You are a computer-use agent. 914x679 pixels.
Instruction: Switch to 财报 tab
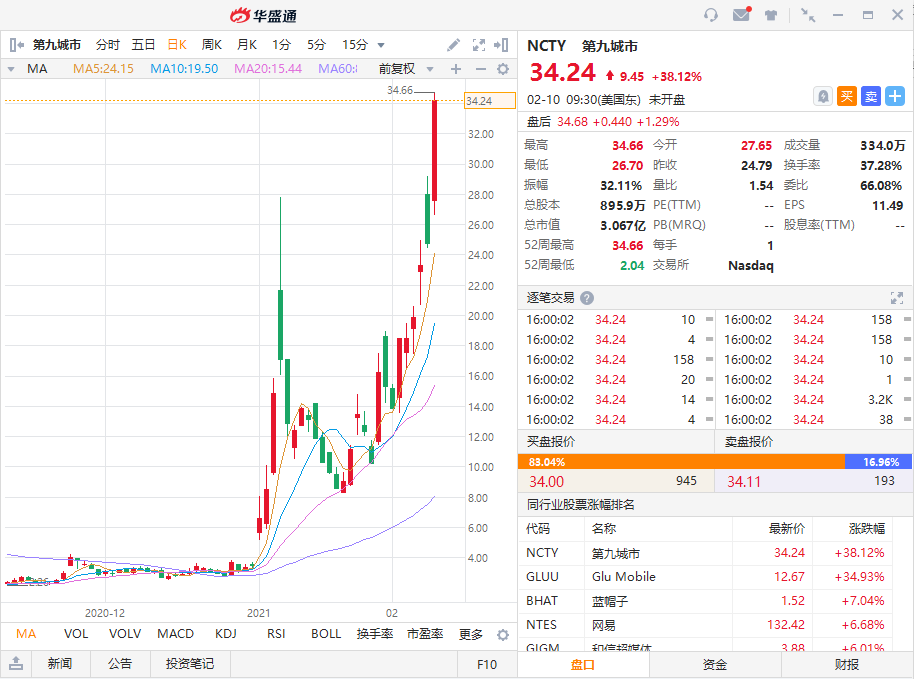pos(847,664)
